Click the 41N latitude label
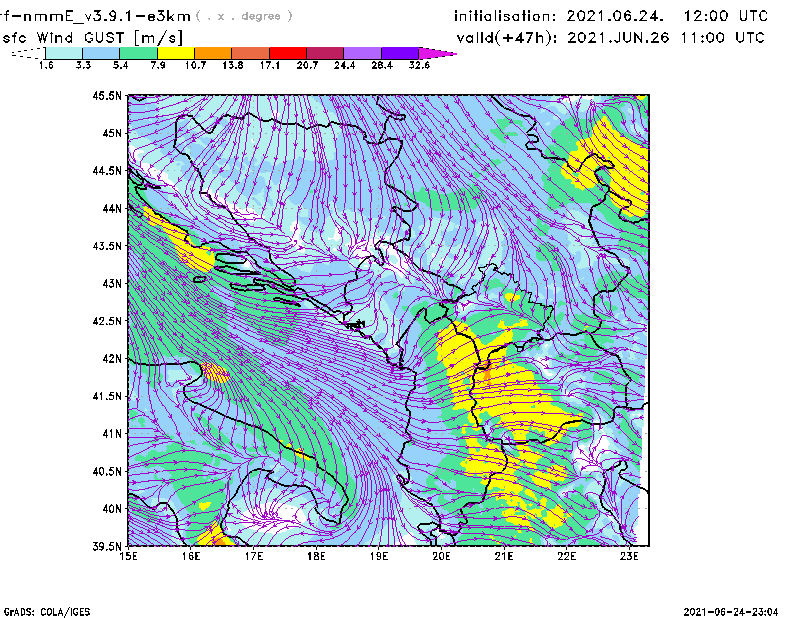Image resolution: width=800 pixels, height=618 pixels. 112,434
